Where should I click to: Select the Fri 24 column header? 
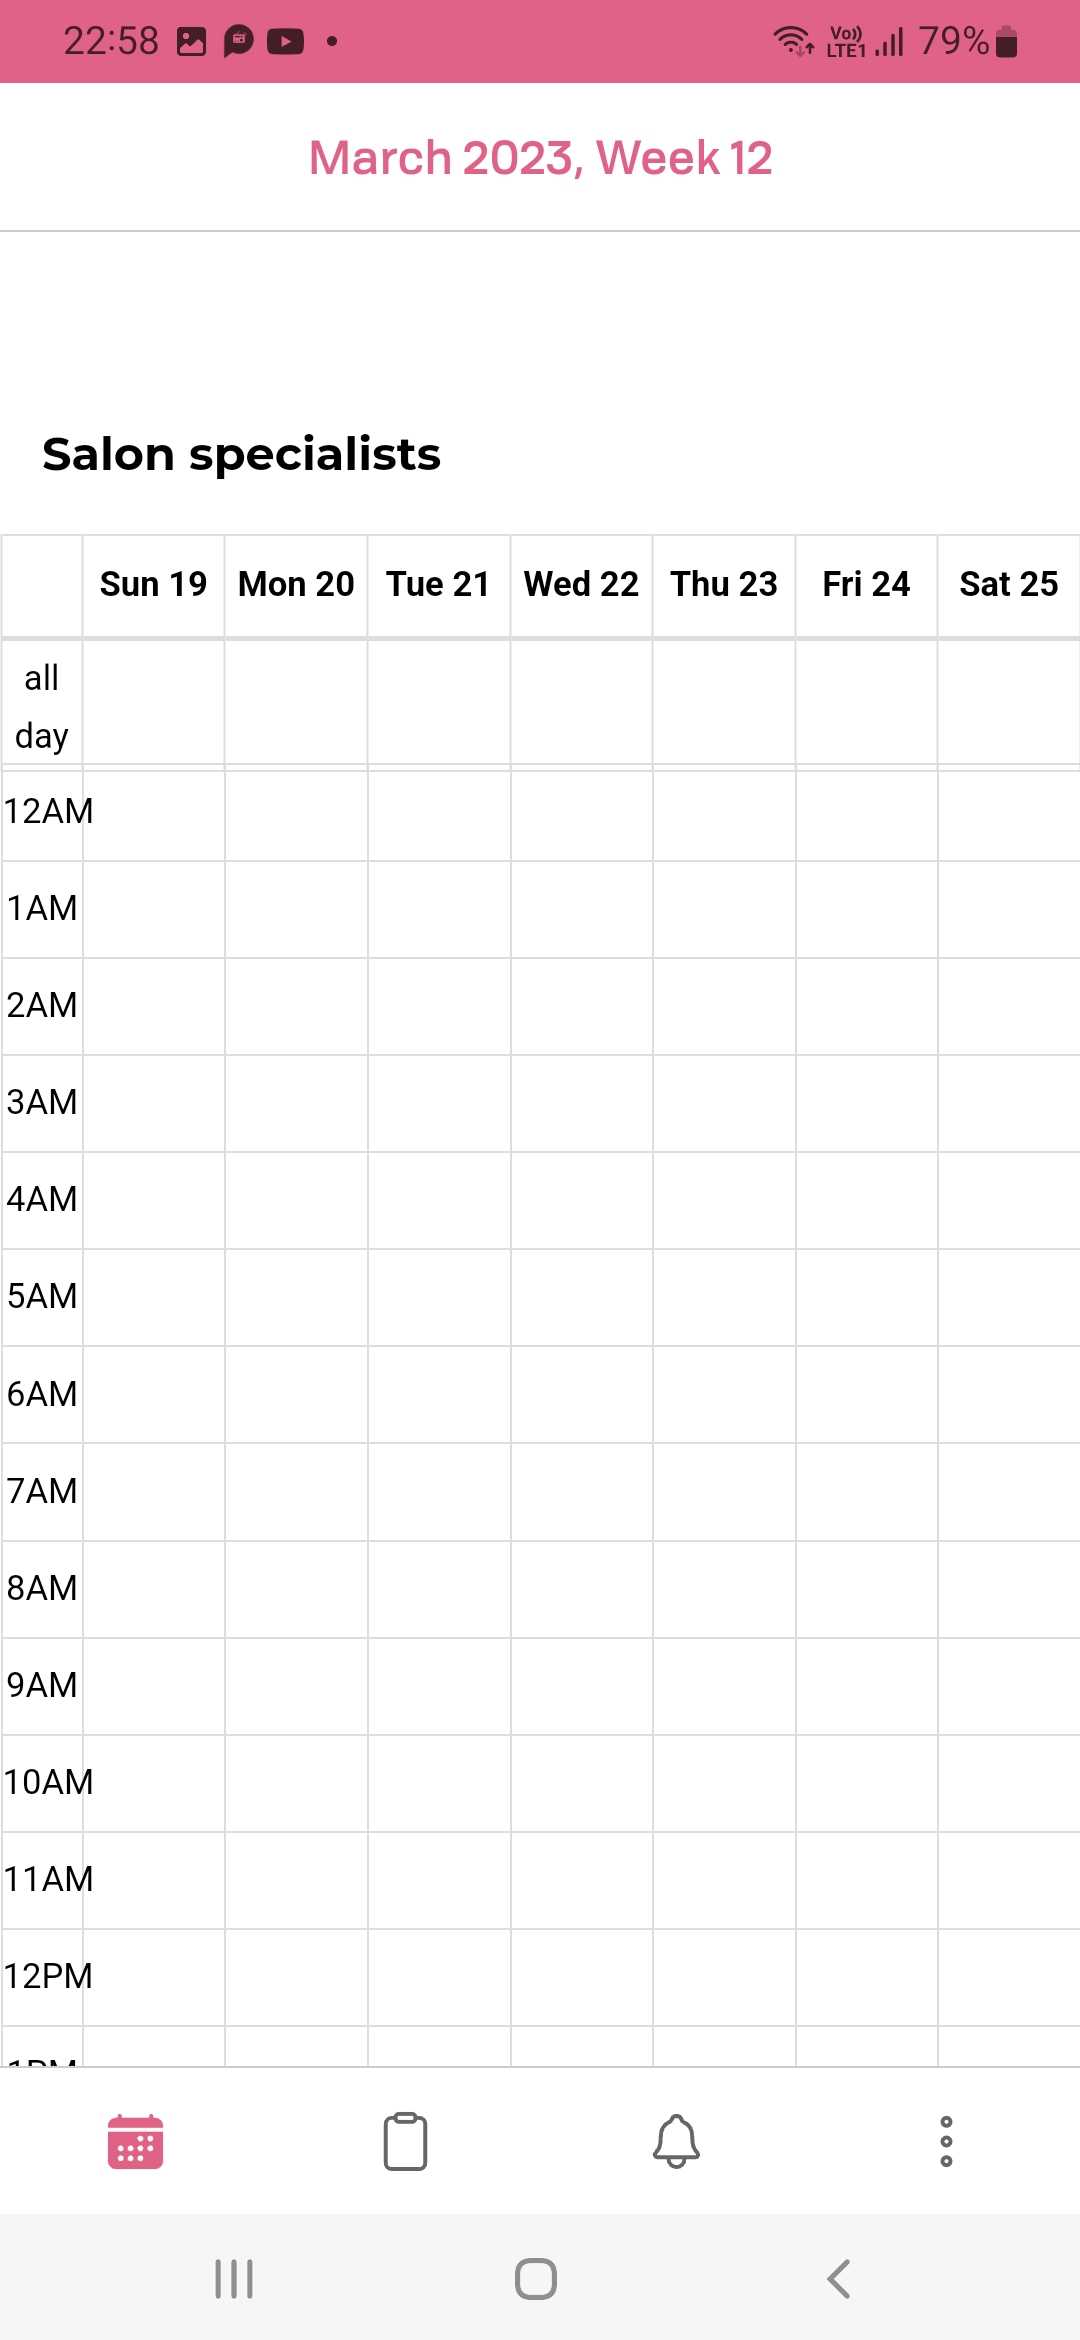(866, 584)
